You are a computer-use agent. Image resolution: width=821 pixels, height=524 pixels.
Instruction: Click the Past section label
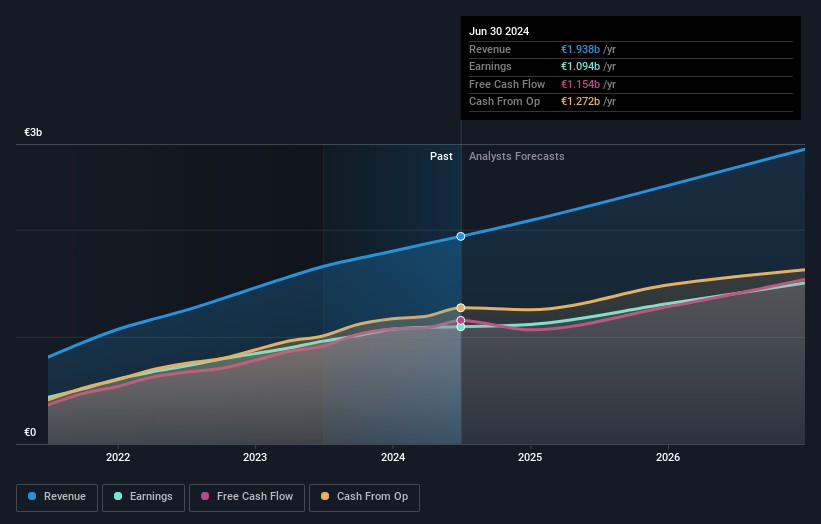pos(441,156)
